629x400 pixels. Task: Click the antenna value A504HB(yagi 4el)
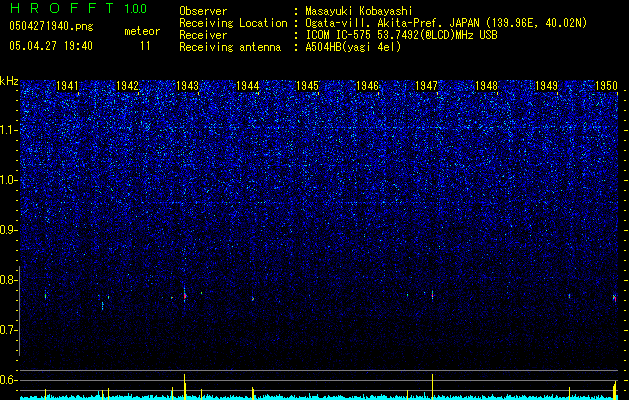pos(353,47)
